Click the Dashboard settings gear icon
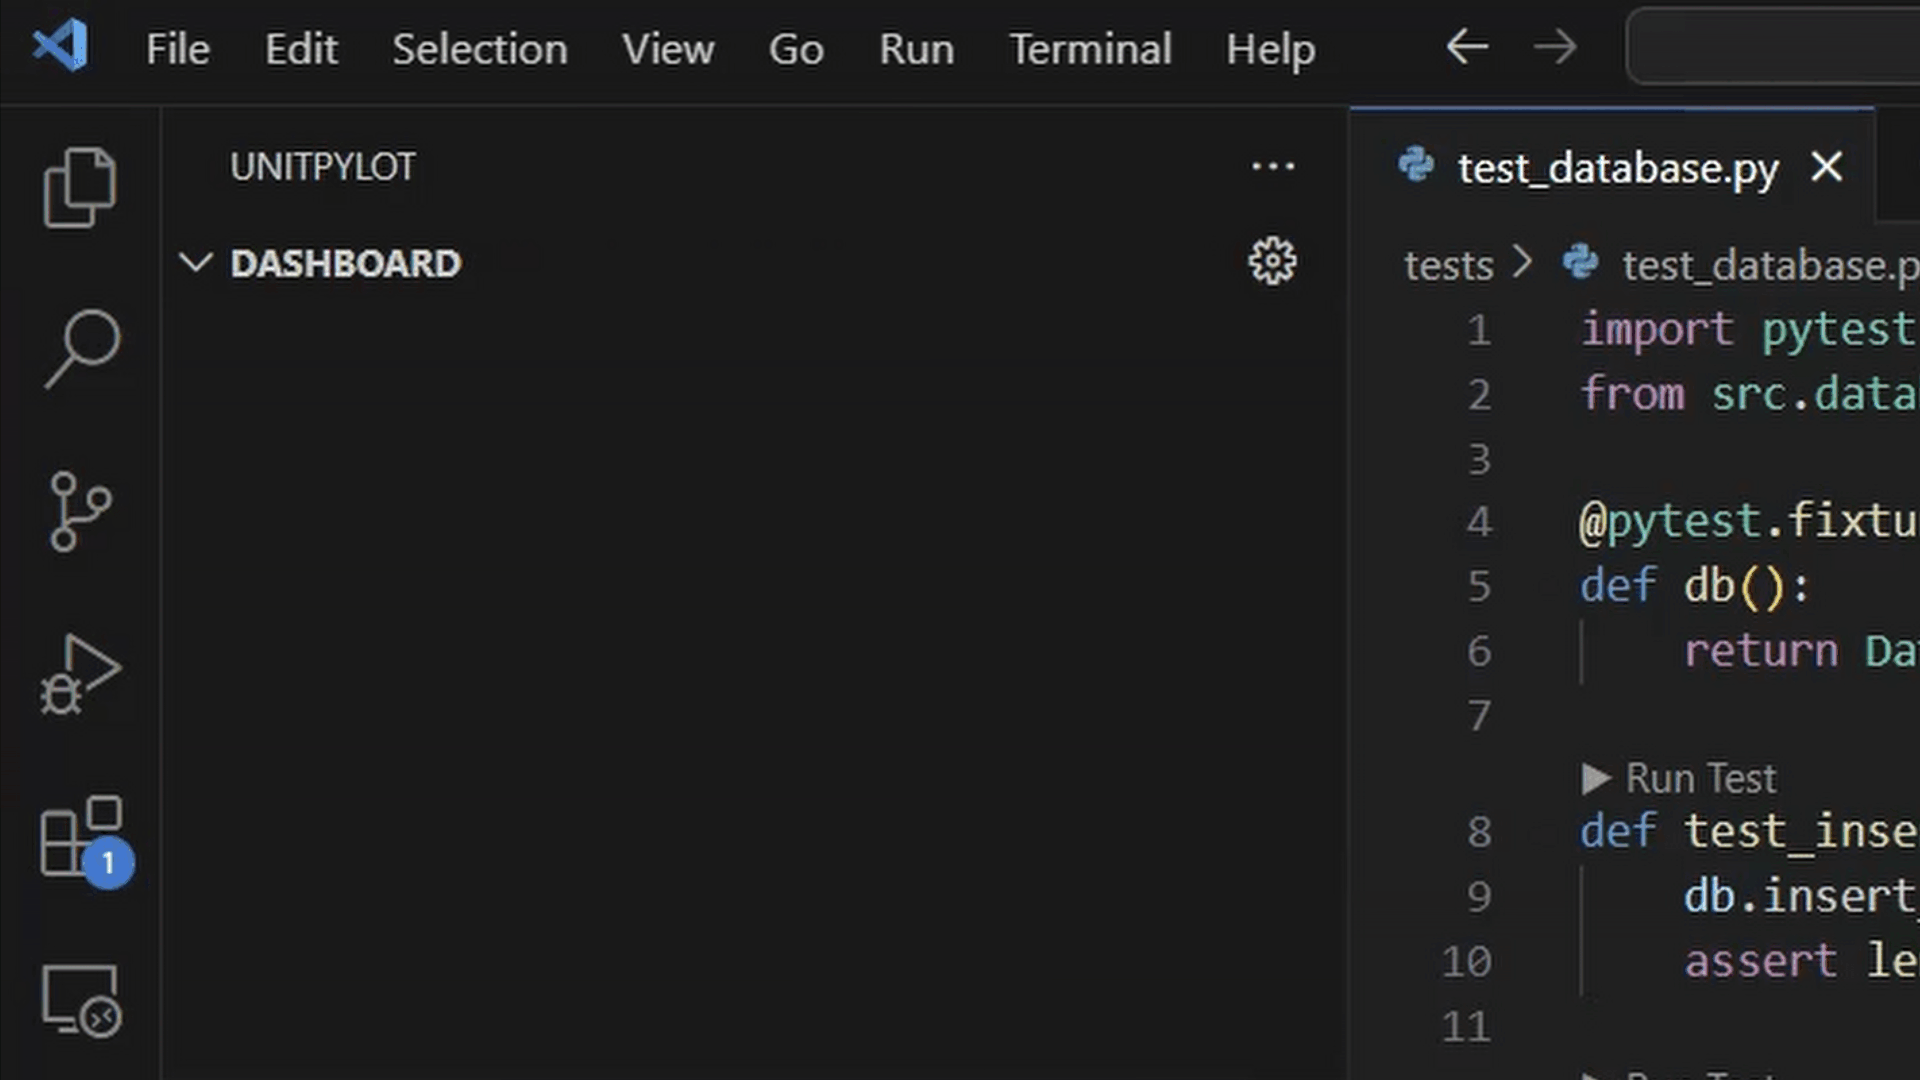 click(1272, 262)
